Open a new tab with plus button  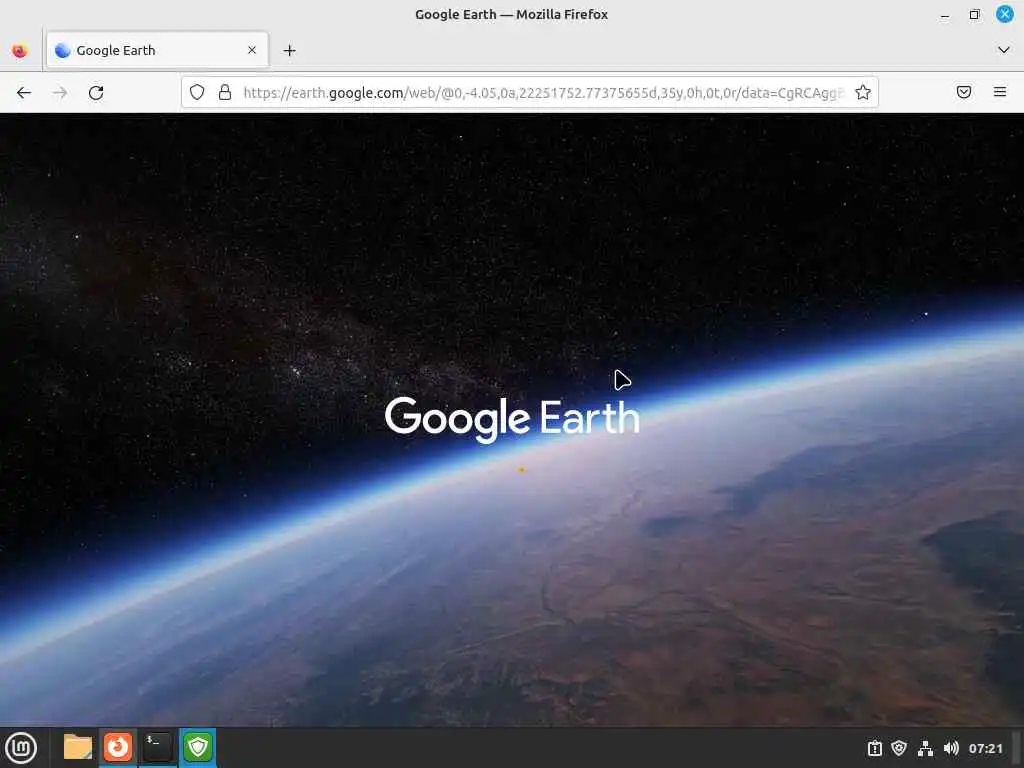pyautogui.click(x=289, y=50)
